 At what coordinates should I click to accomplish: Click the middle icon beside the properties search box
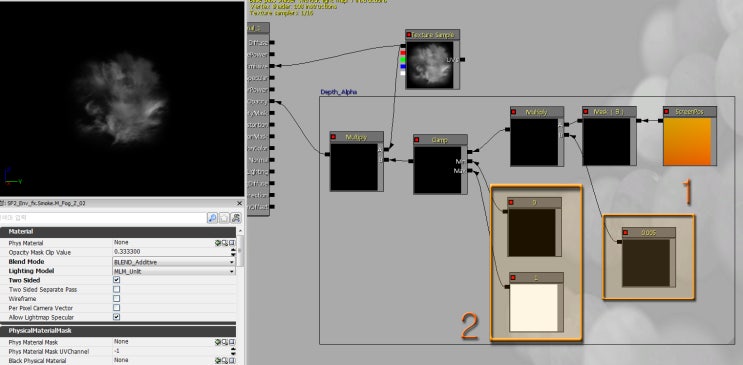[x=224, y=218]
